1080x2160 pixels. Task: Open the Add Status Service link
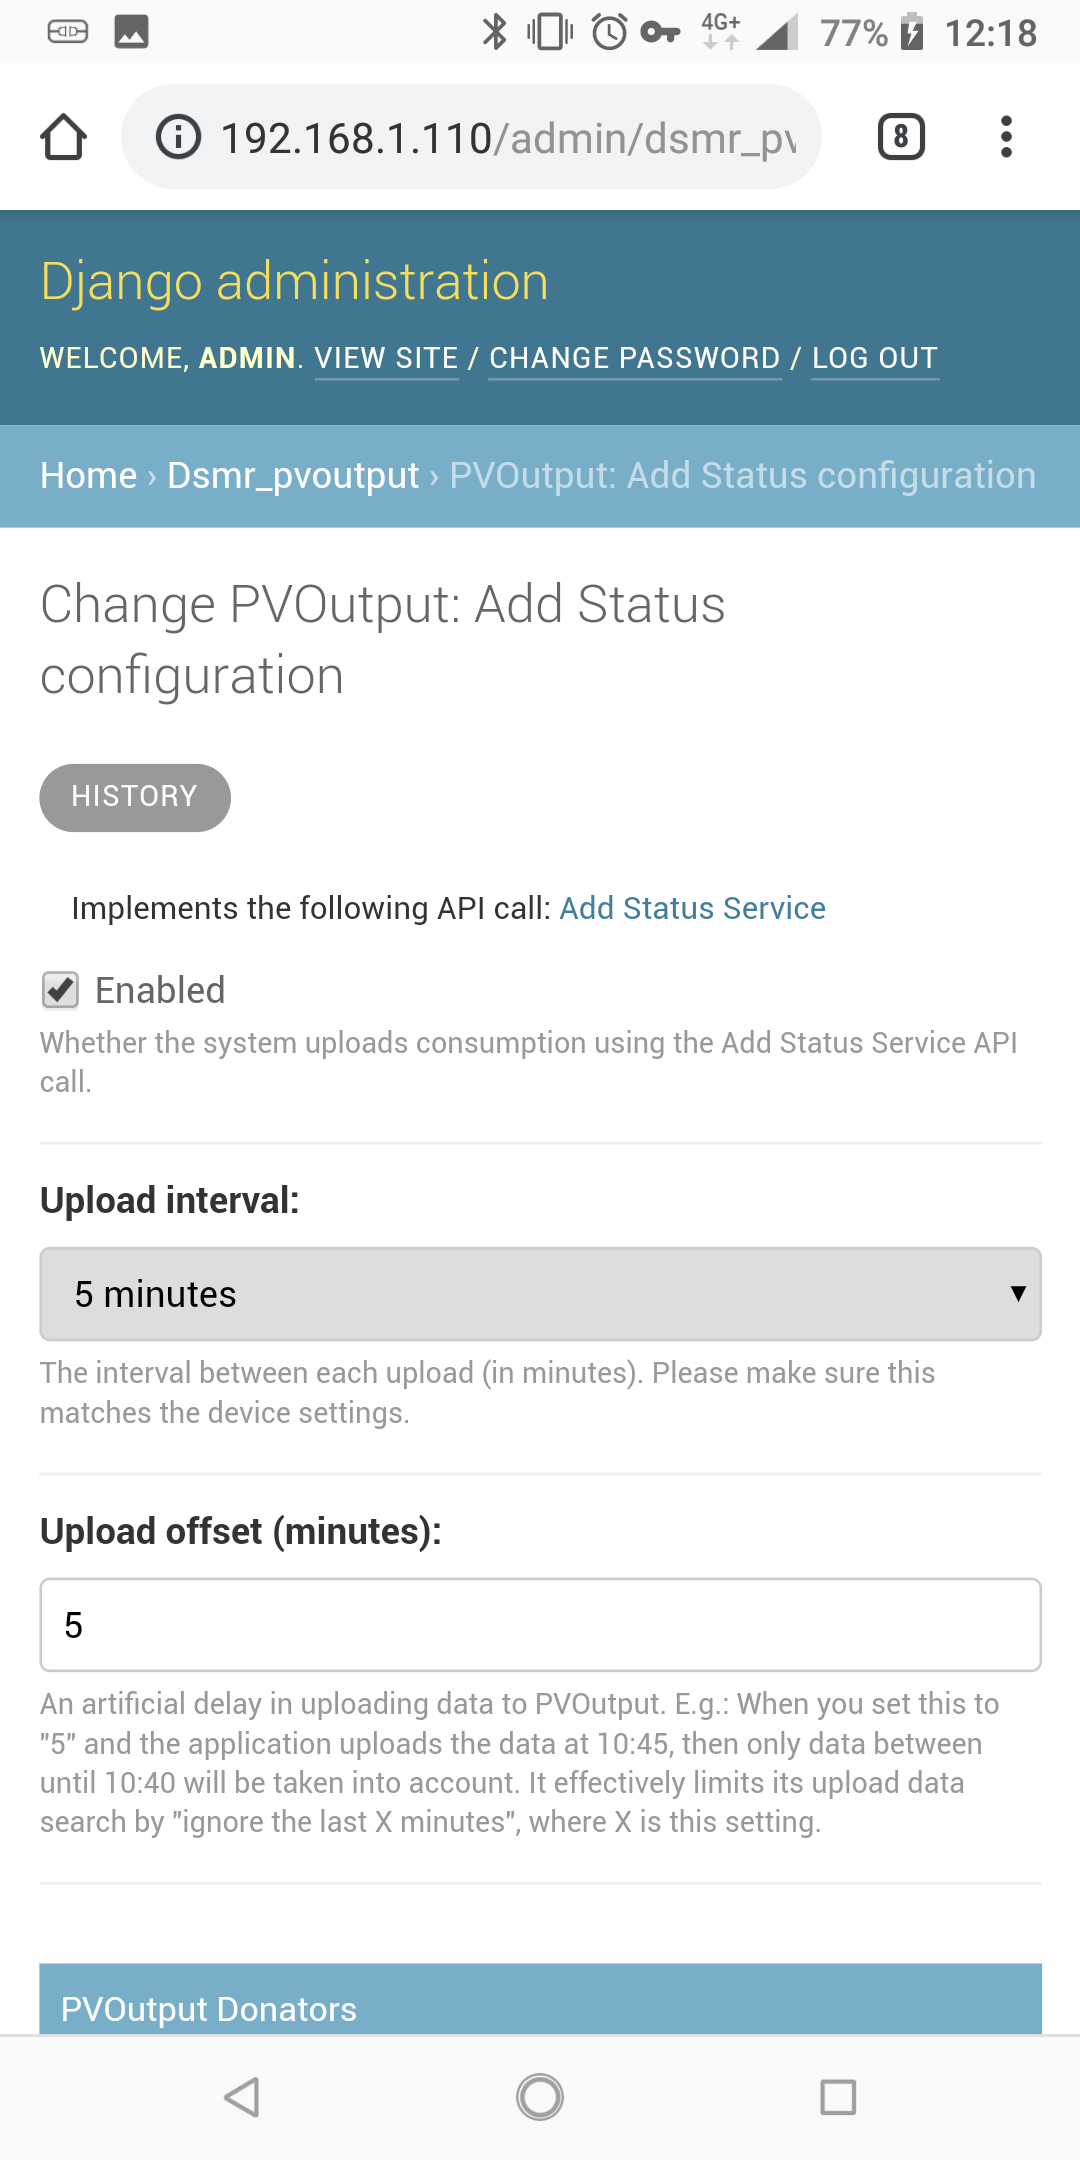692,908
